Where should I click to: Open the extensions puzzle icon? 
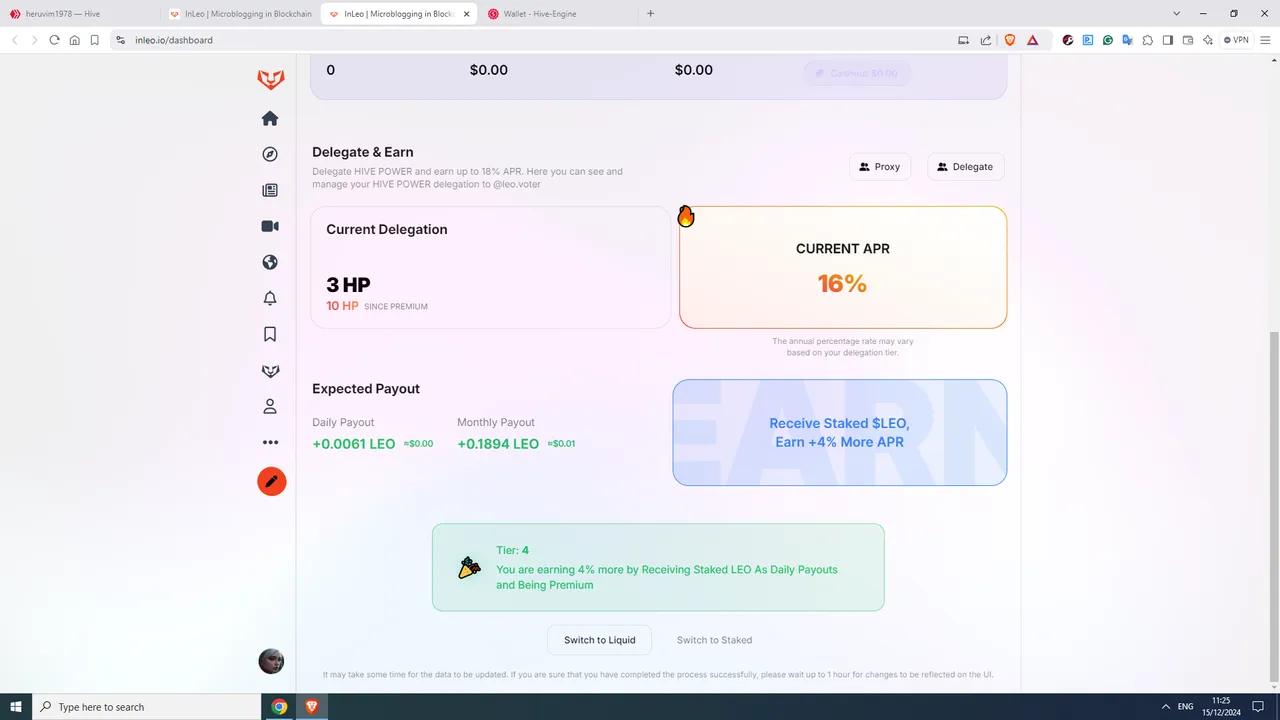click(x=1147, y=40)
